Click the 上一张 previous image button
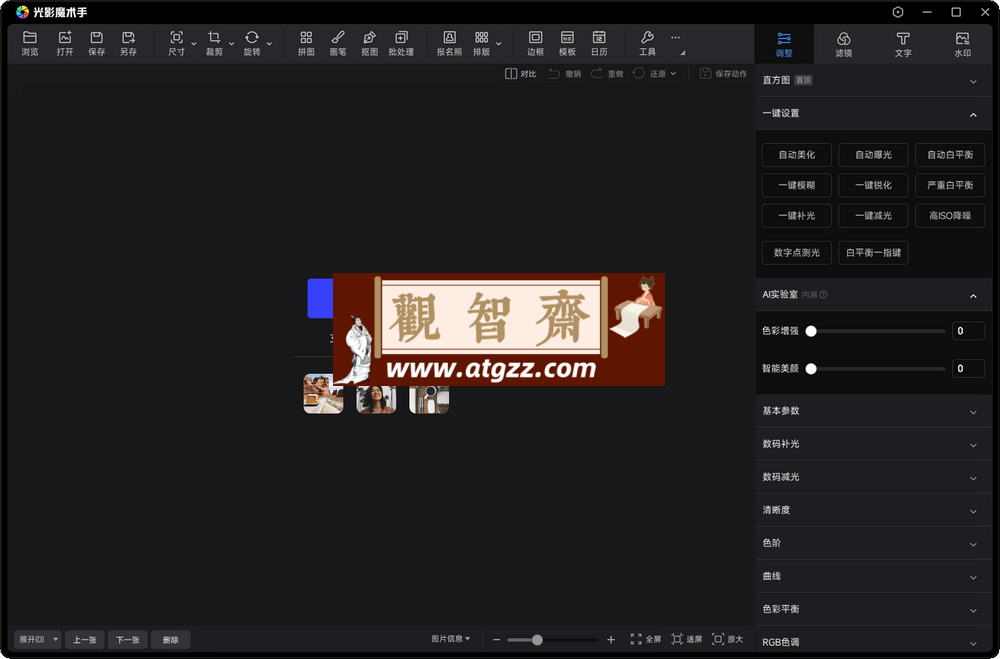 click(85, 639)
